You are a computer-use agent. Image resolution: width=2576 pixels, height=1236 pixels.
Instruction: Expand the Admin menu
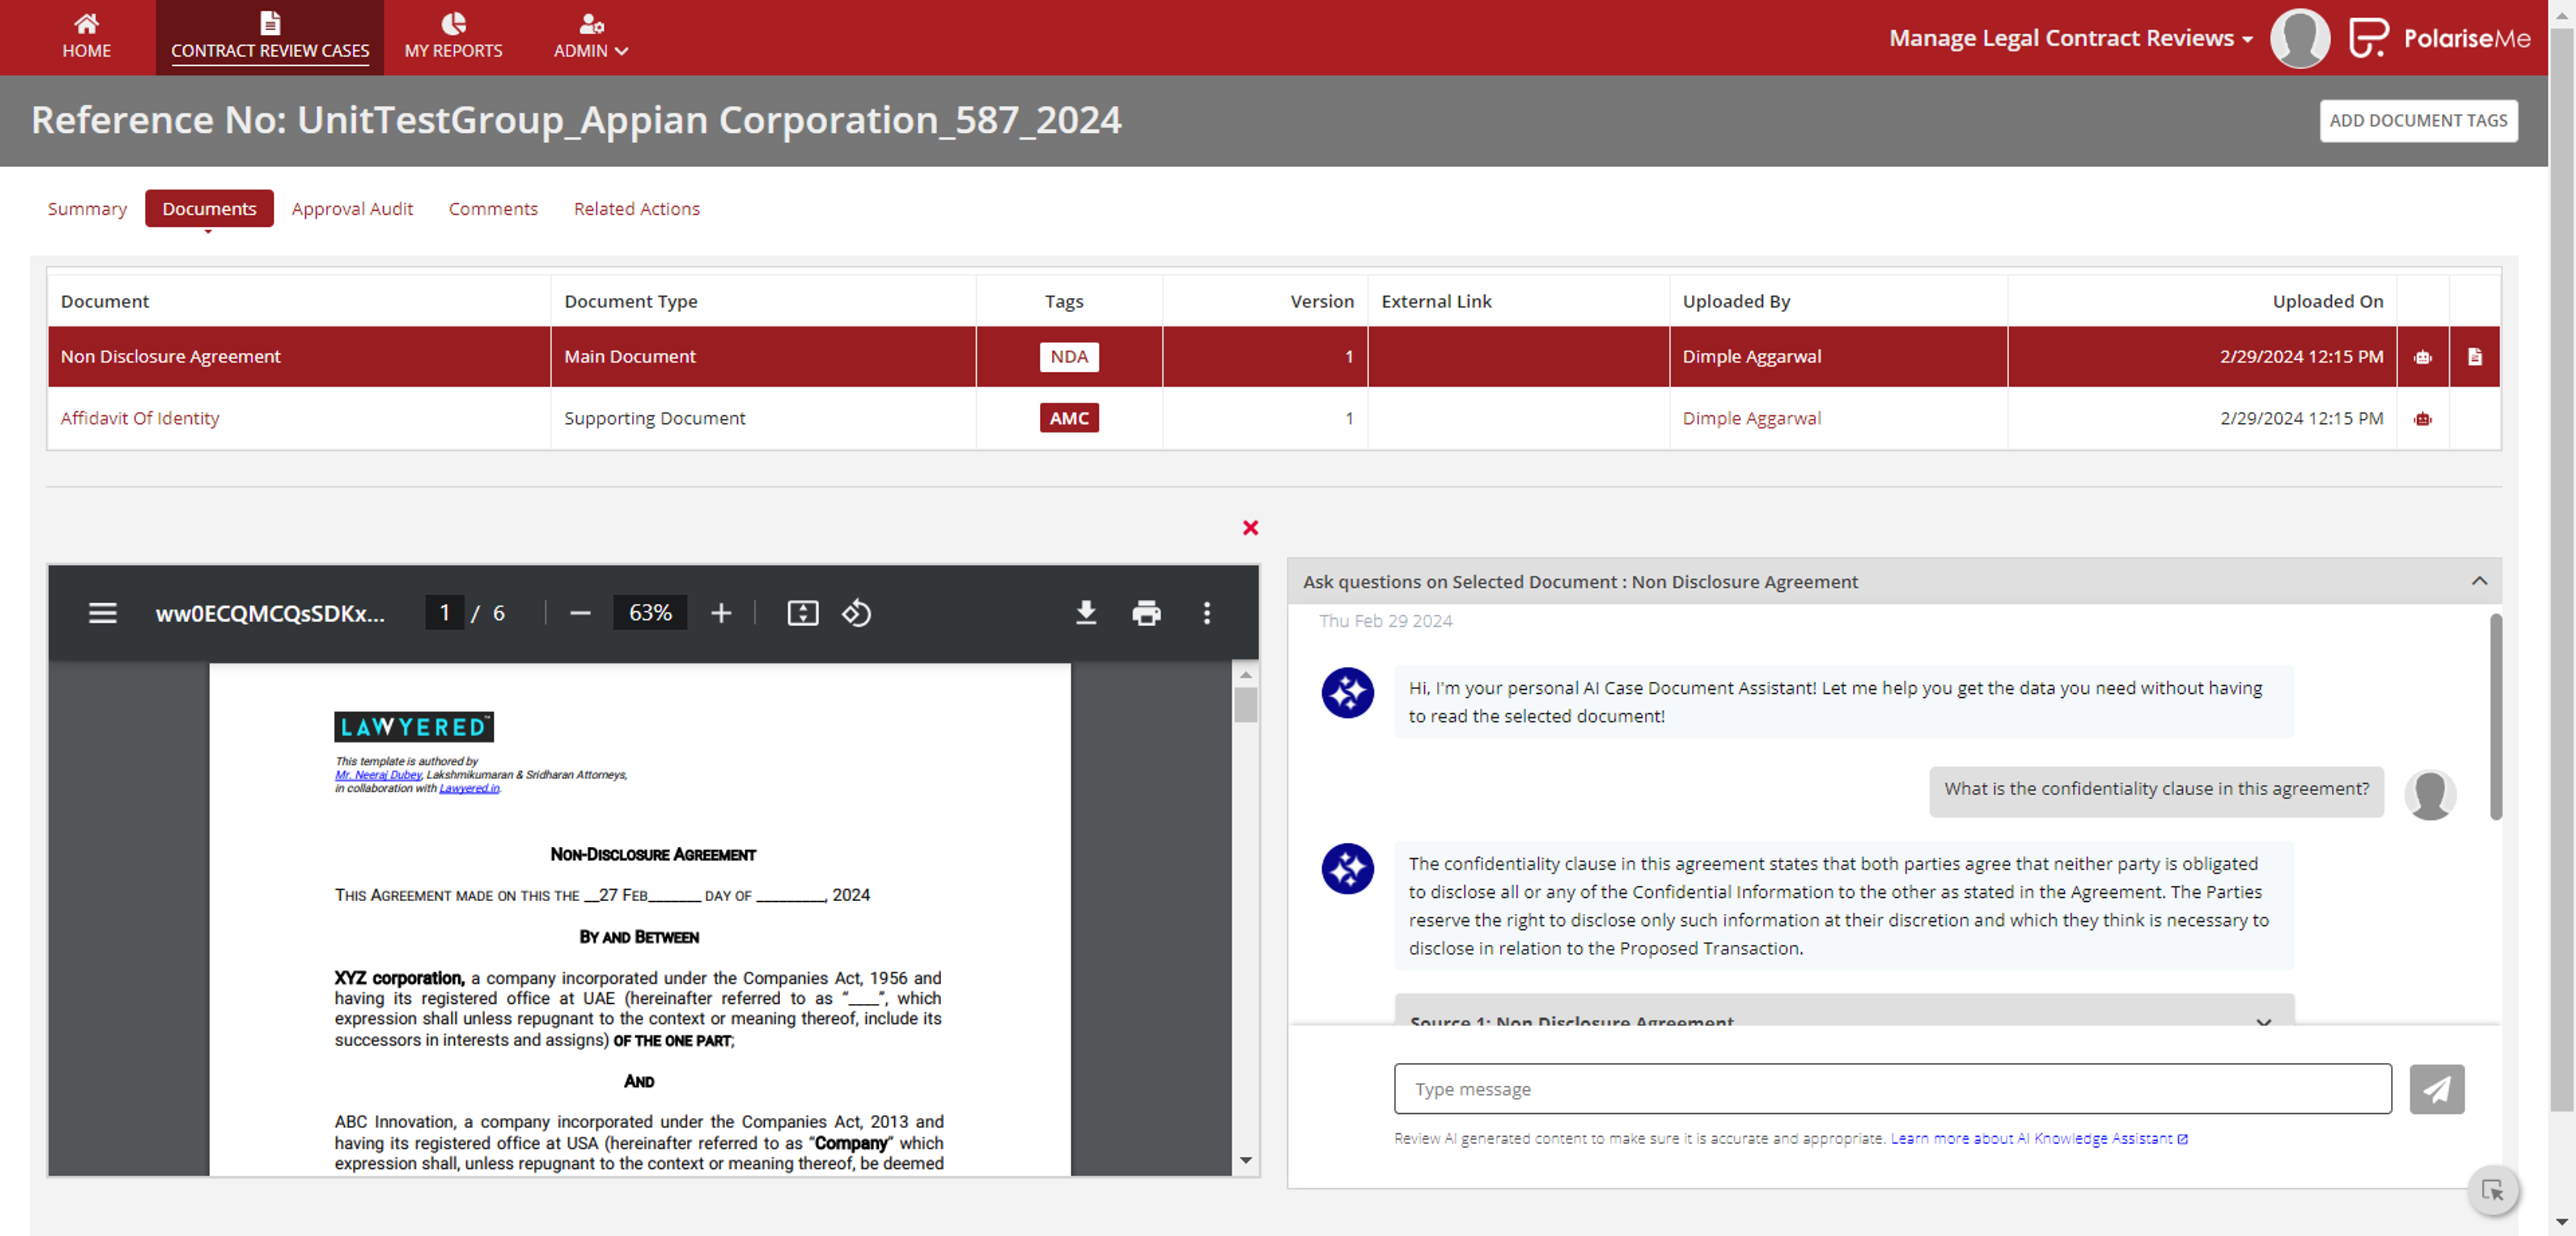click(x=590, y=37)
